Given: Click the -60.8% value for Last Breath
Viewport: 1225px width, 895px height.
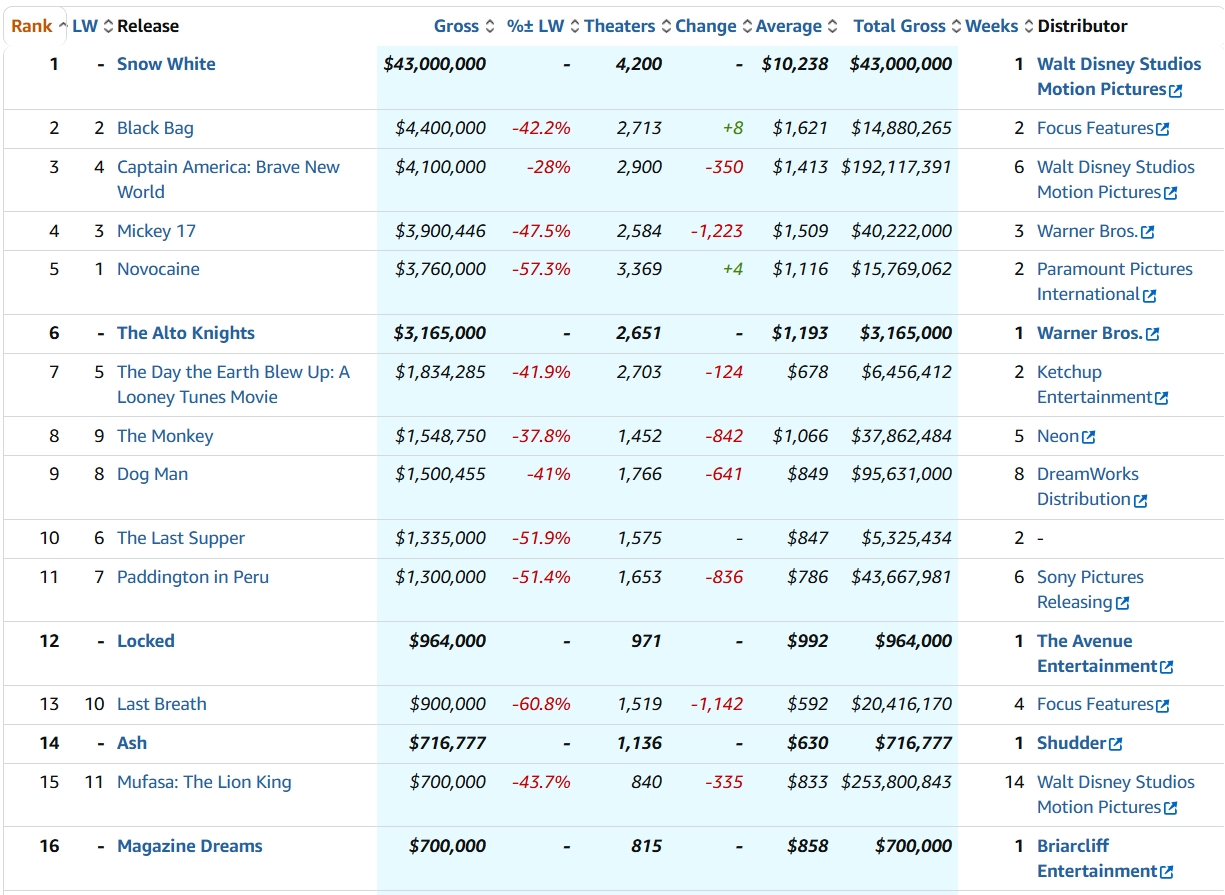Looking at the screenshot, I should tap(541, 704).
